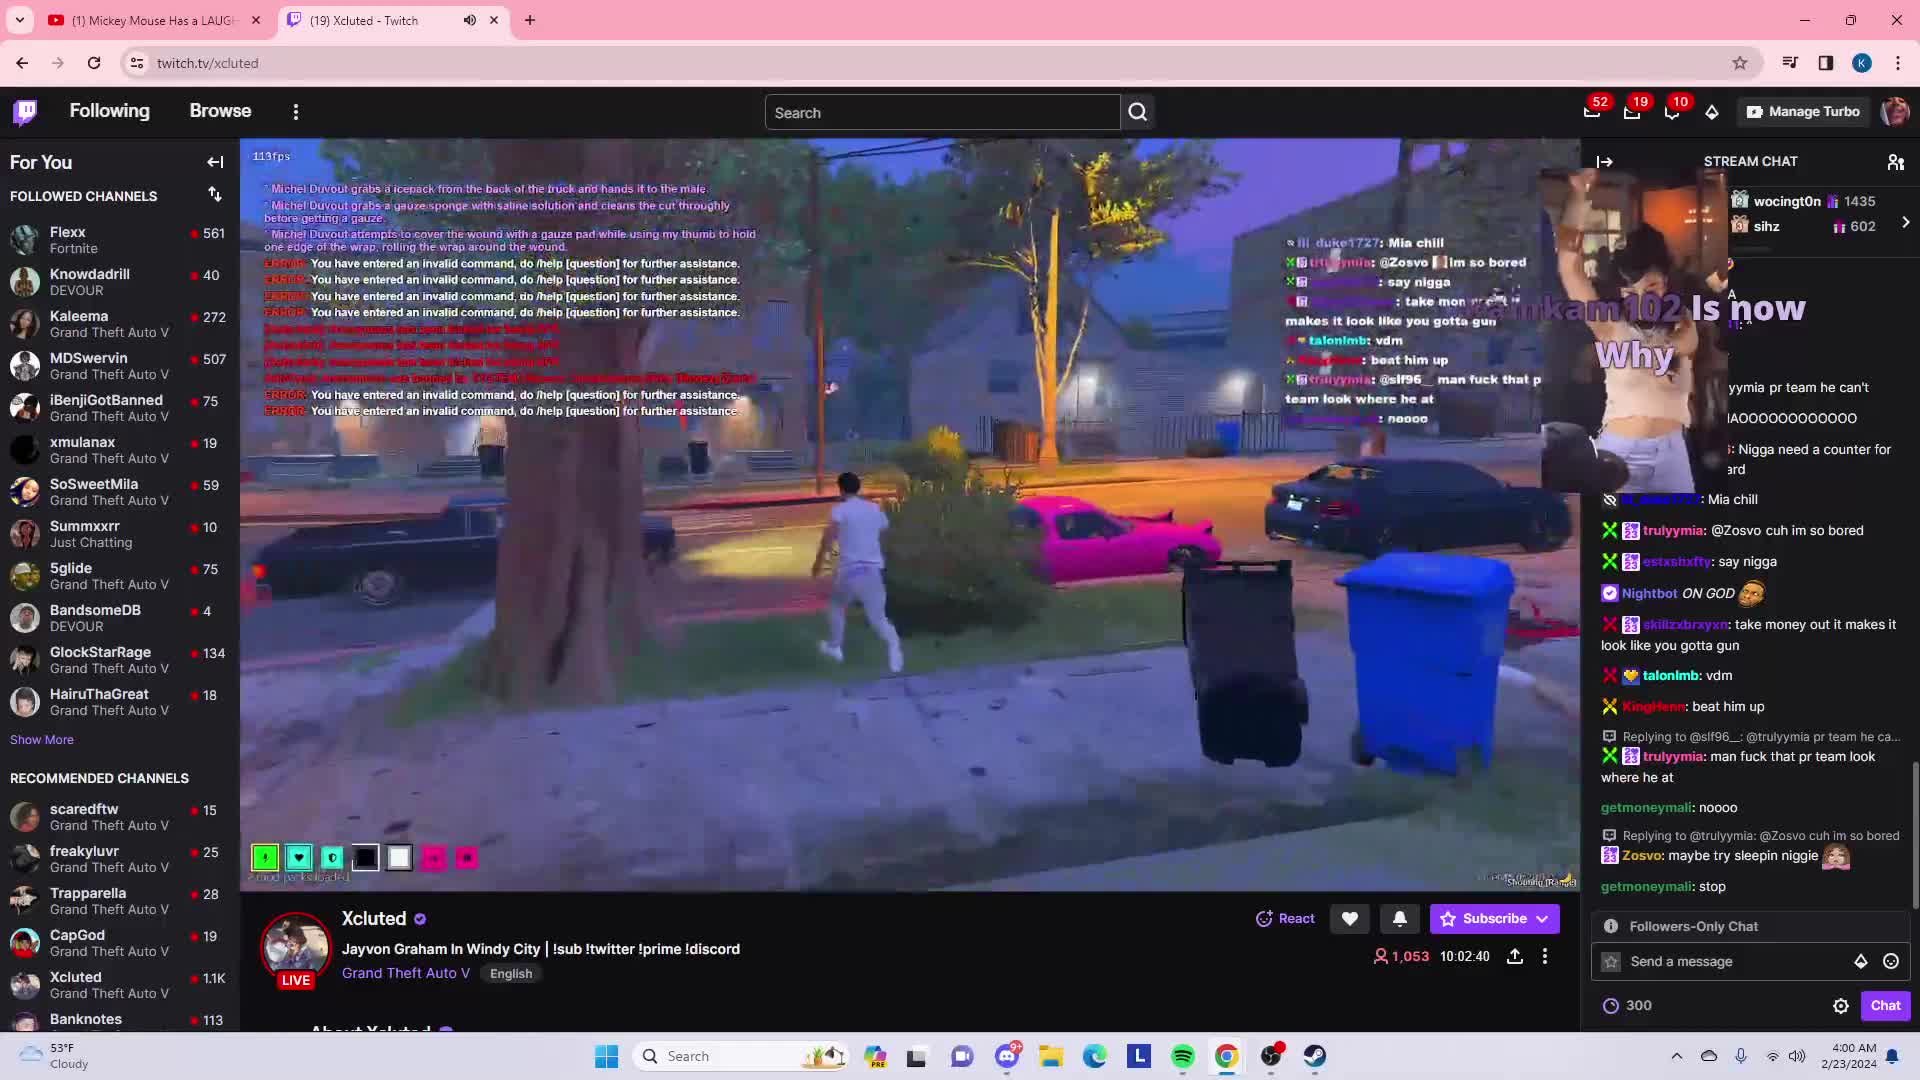This screenshot has width=1920, height=1080.
Task: Open the chat community users list
Action: (1895, 162)
